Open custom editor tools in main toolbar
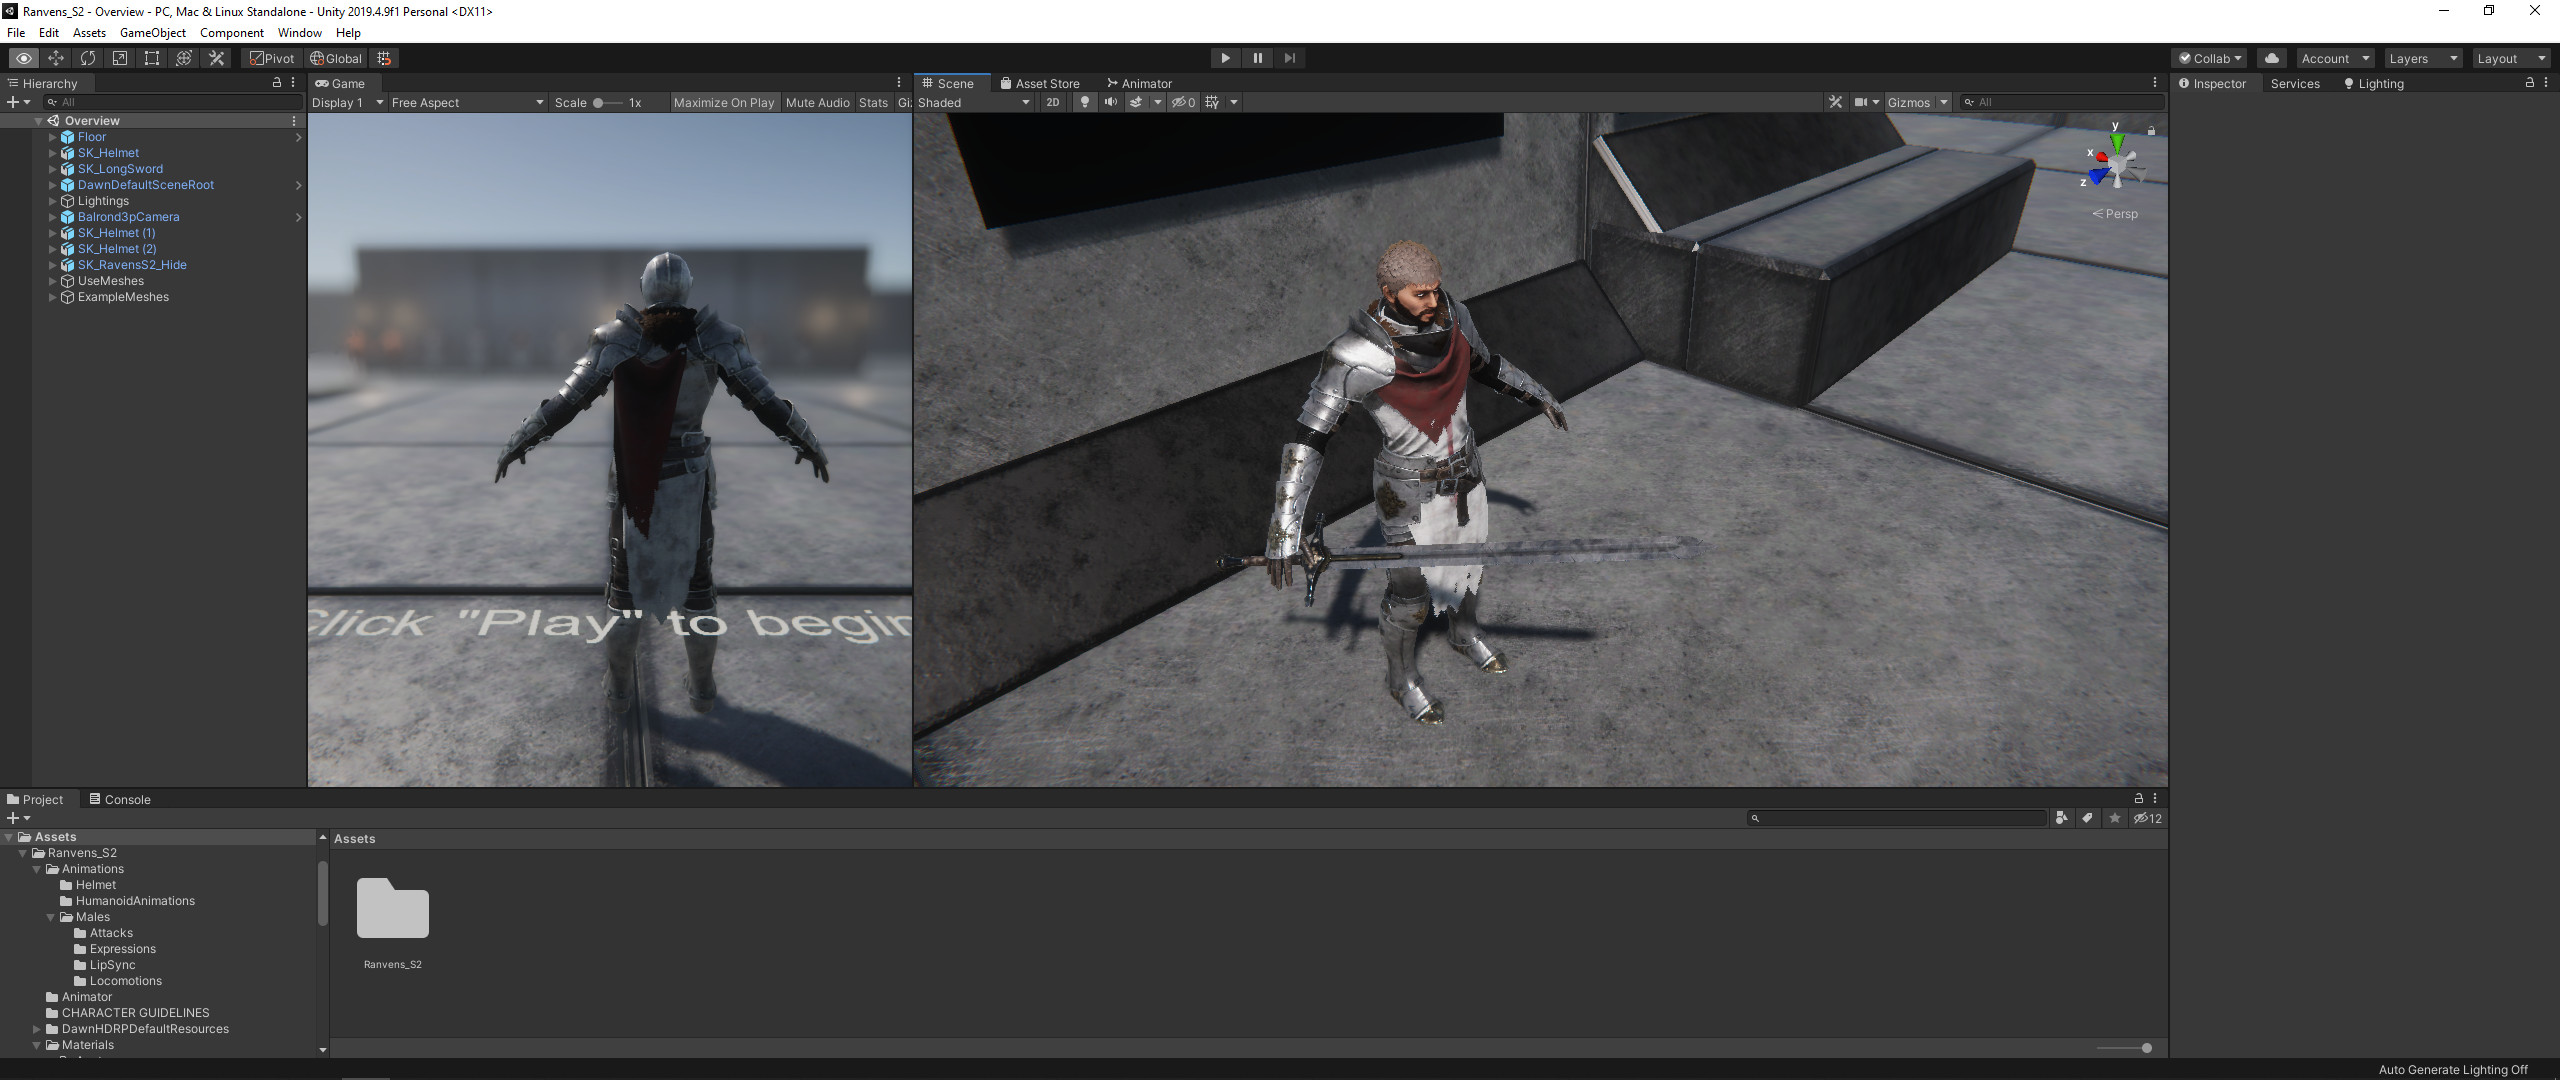 click(x=216, y=58)
